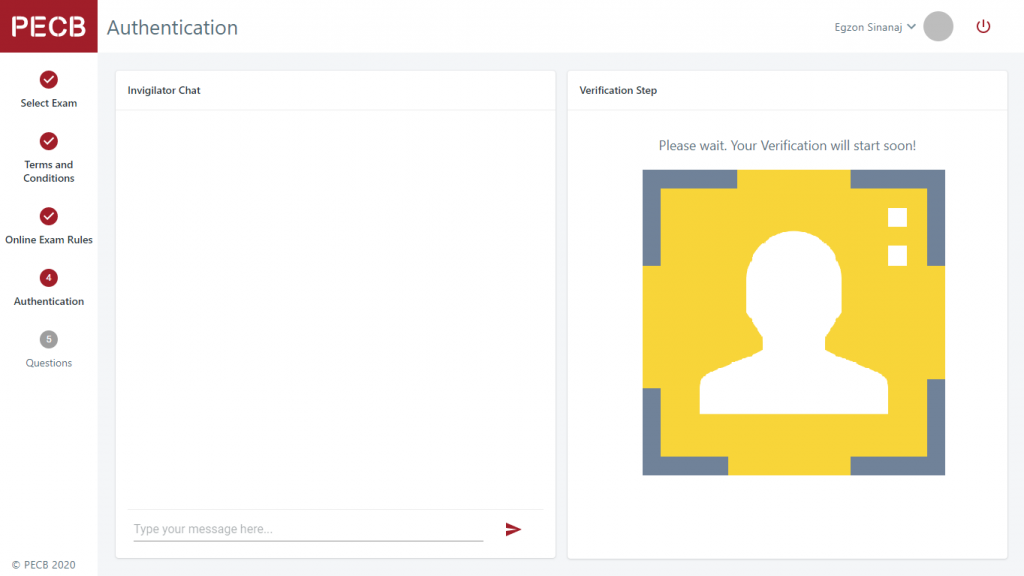The image size is (1024, 576).
Task: Expand the user menu chevron arrow
Action: click(x=911, y=27)
